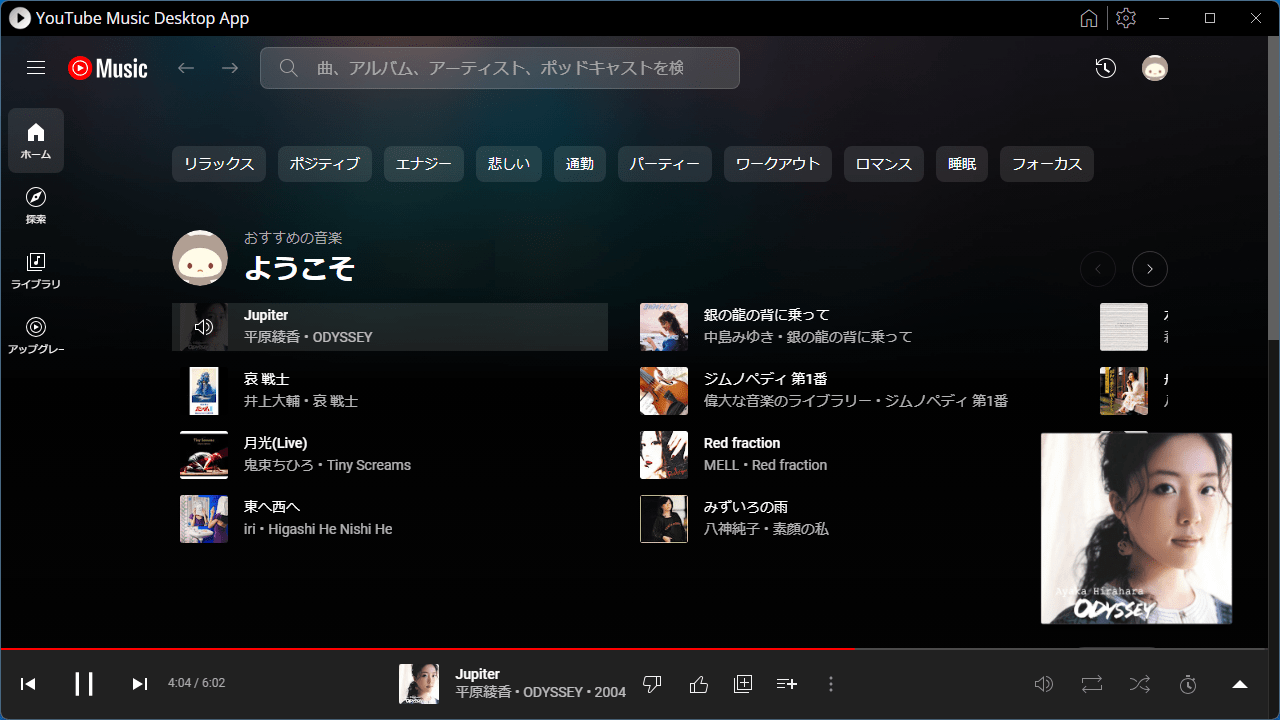Select the エナジー mood chip
The width and height of the screenshot is (1280, 720).
pyautogui.click(x=424, y=164)
